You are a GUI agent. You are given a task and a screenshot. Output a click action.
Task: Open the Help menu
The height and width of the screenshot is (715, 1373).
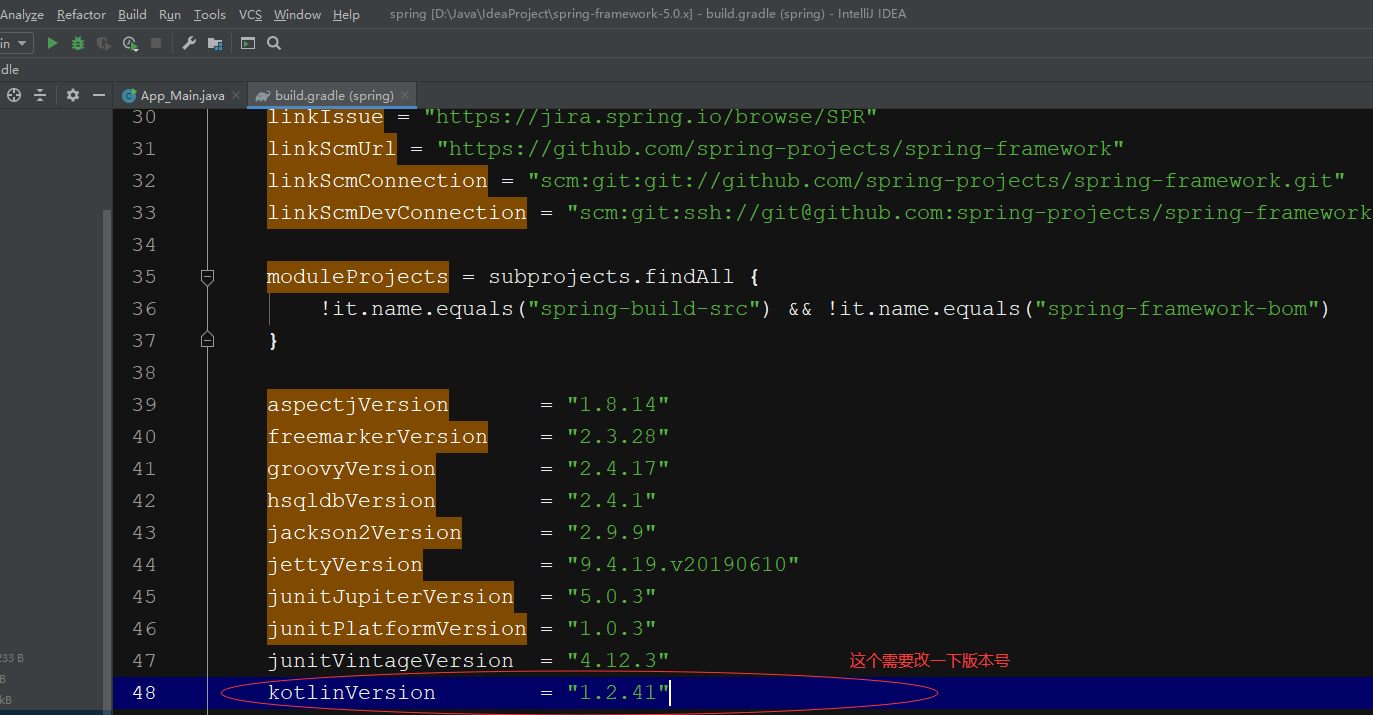point(346,15)
